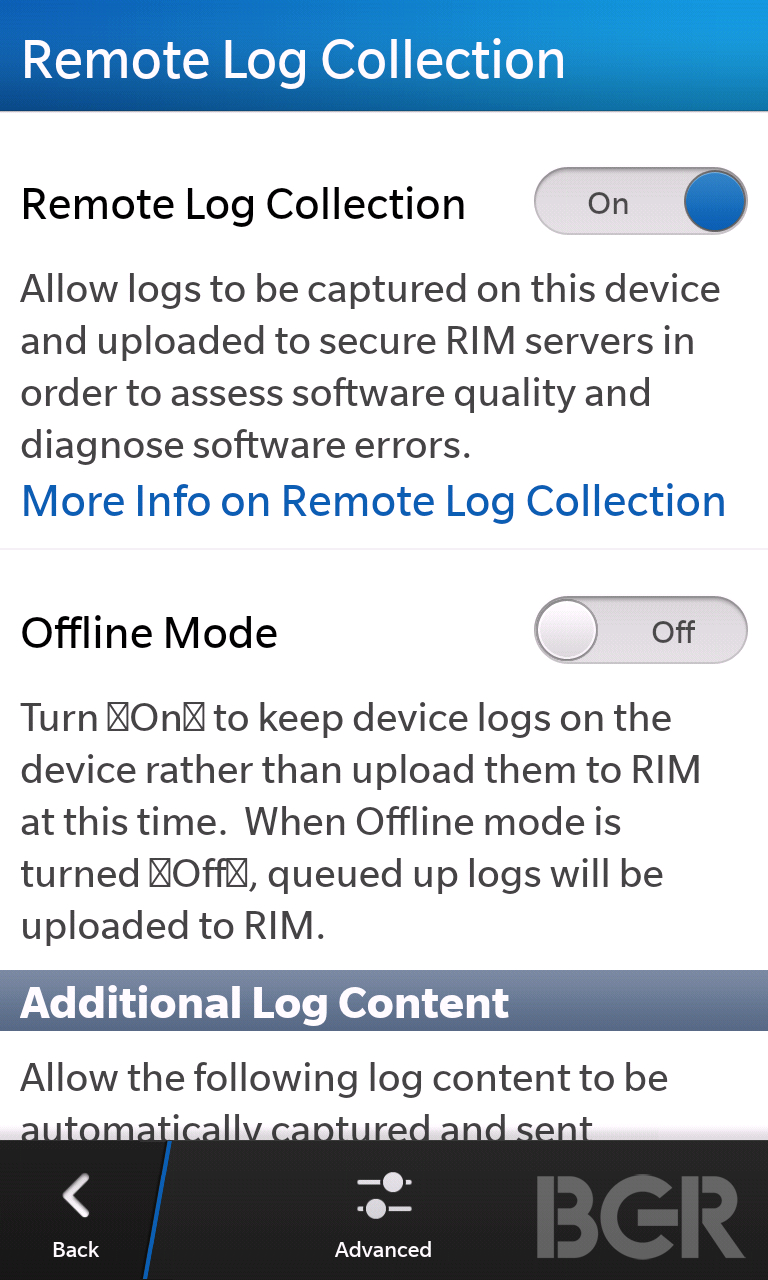Open Advanced settings via sliders icon
This screenshot has width=768, height=1280.
coord(383,1196)
